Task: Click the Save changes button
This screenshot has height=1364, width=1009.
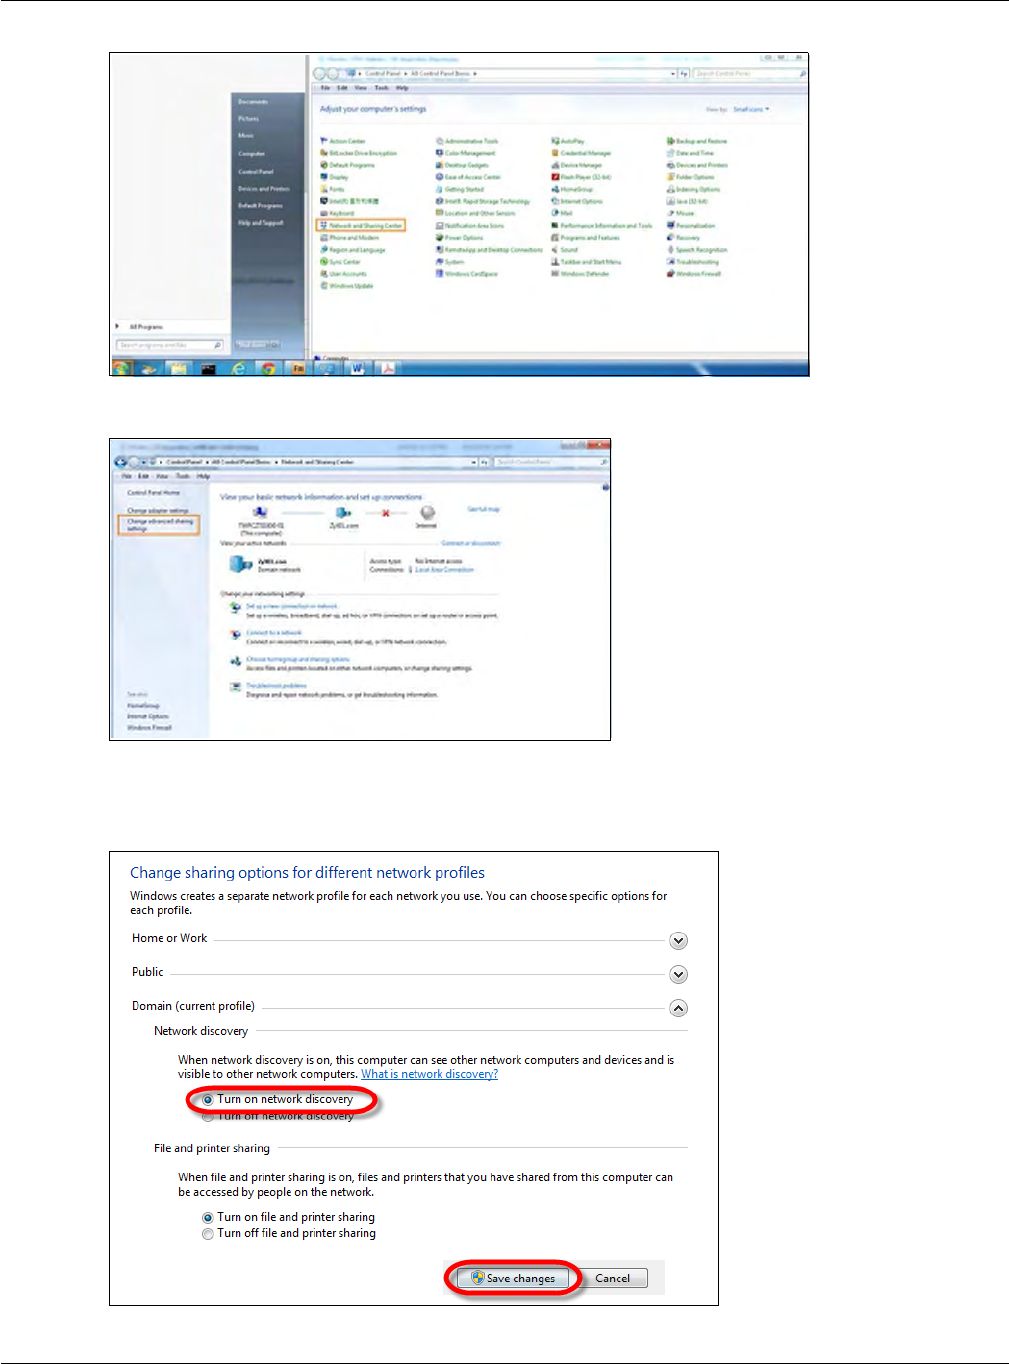Action: (x=513, y=1278)
